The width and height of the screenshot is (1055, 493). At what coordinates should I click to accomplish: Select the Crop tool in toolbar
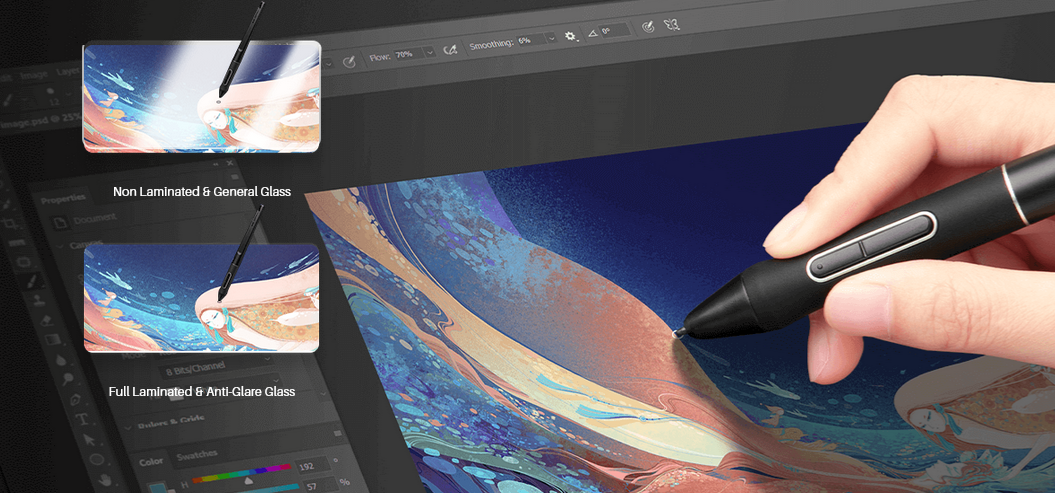(x=11, y=222)
